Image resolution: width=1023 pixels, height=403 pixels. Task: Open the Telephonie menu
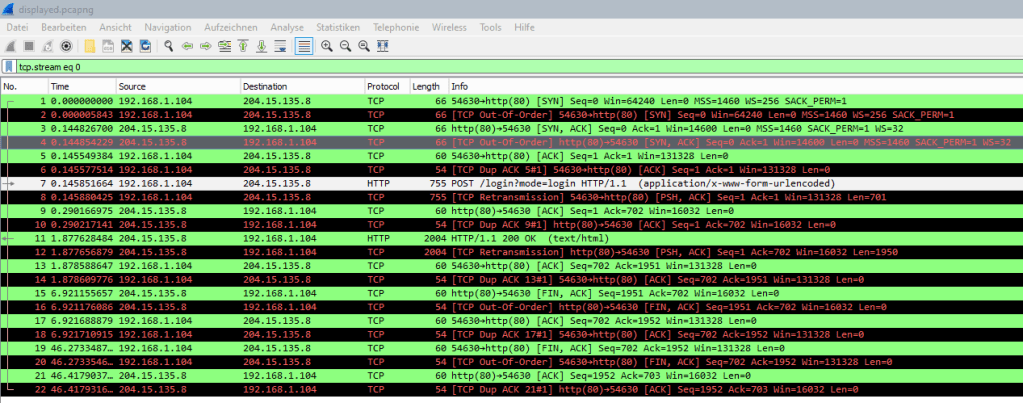coord(395,26)
